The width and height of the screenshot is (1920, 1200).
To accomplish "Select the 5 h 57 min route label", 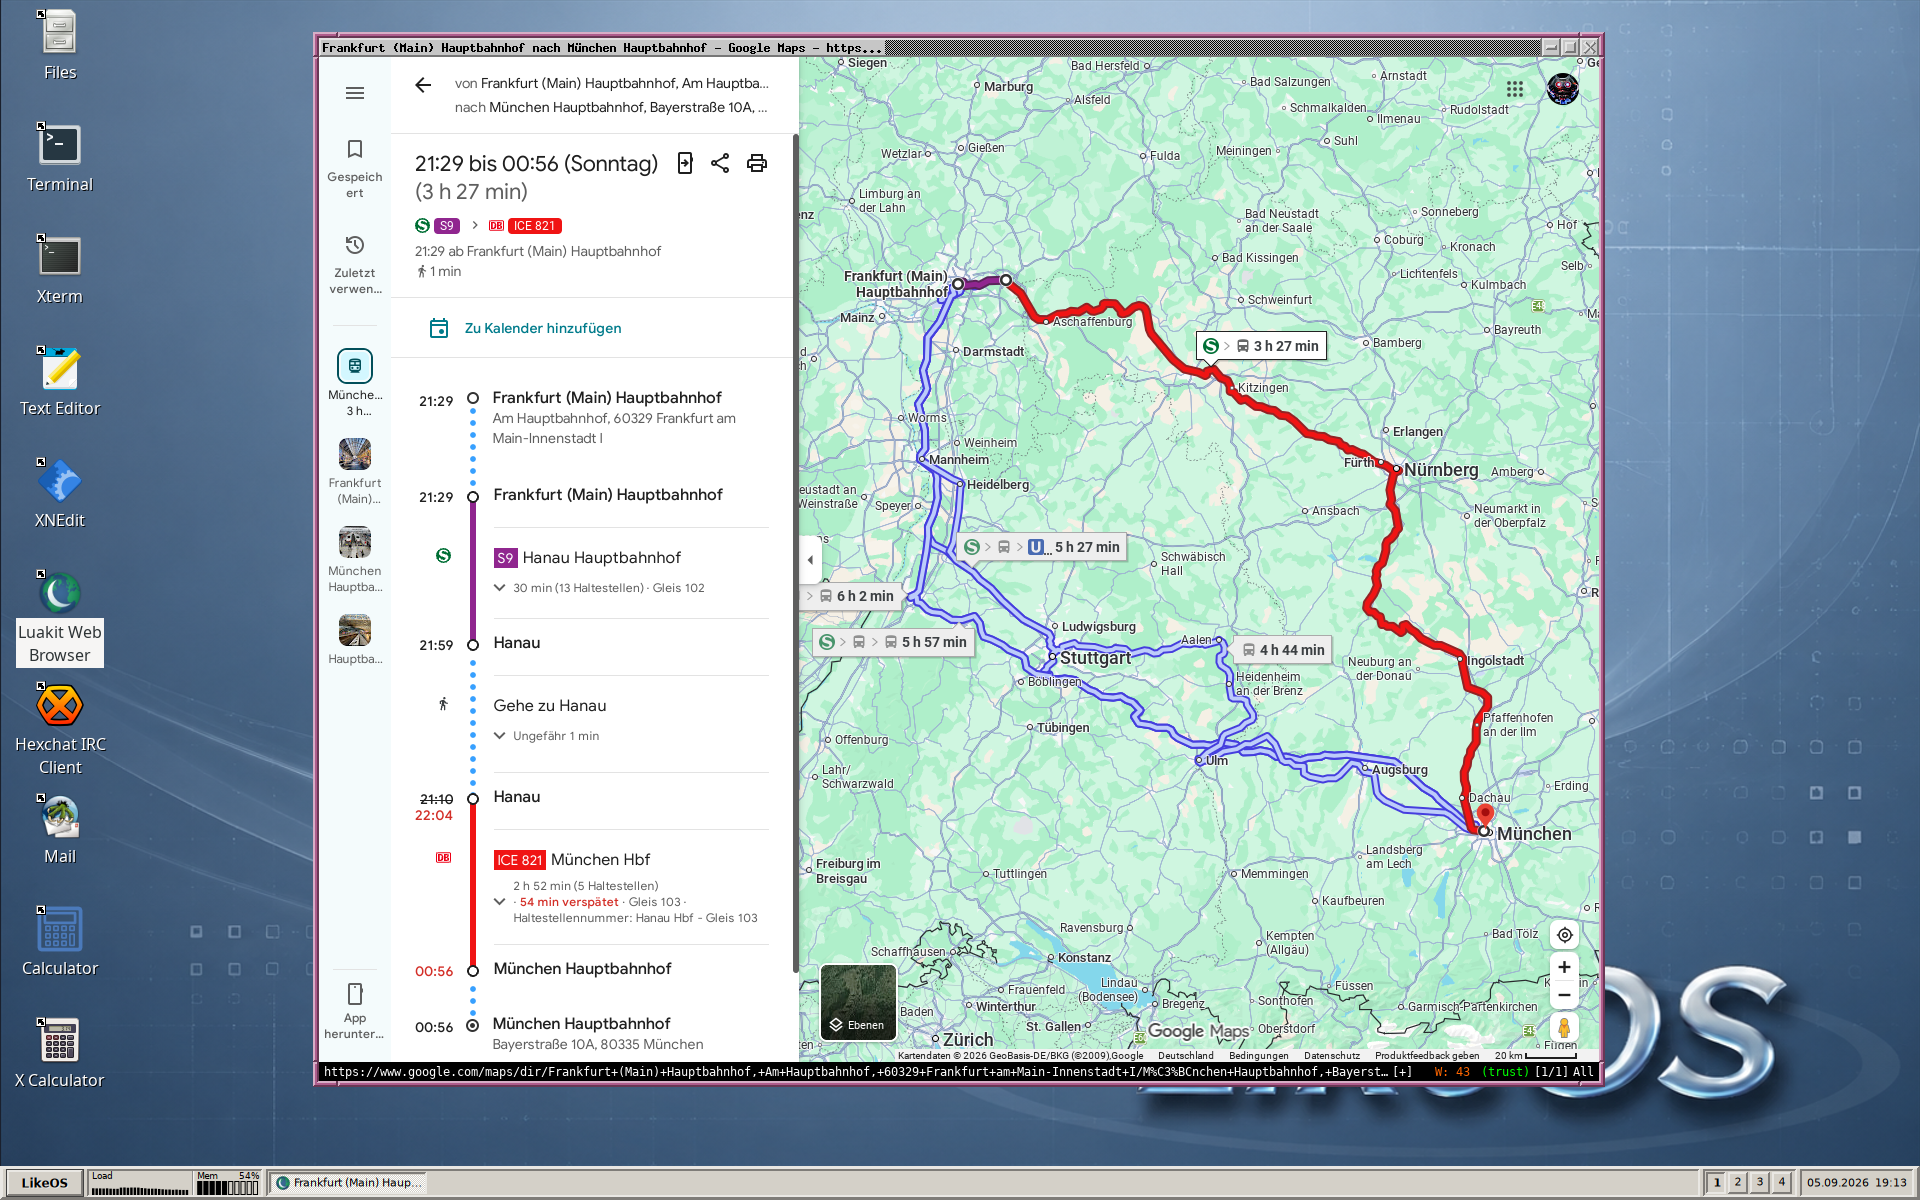I will [894, 642].
